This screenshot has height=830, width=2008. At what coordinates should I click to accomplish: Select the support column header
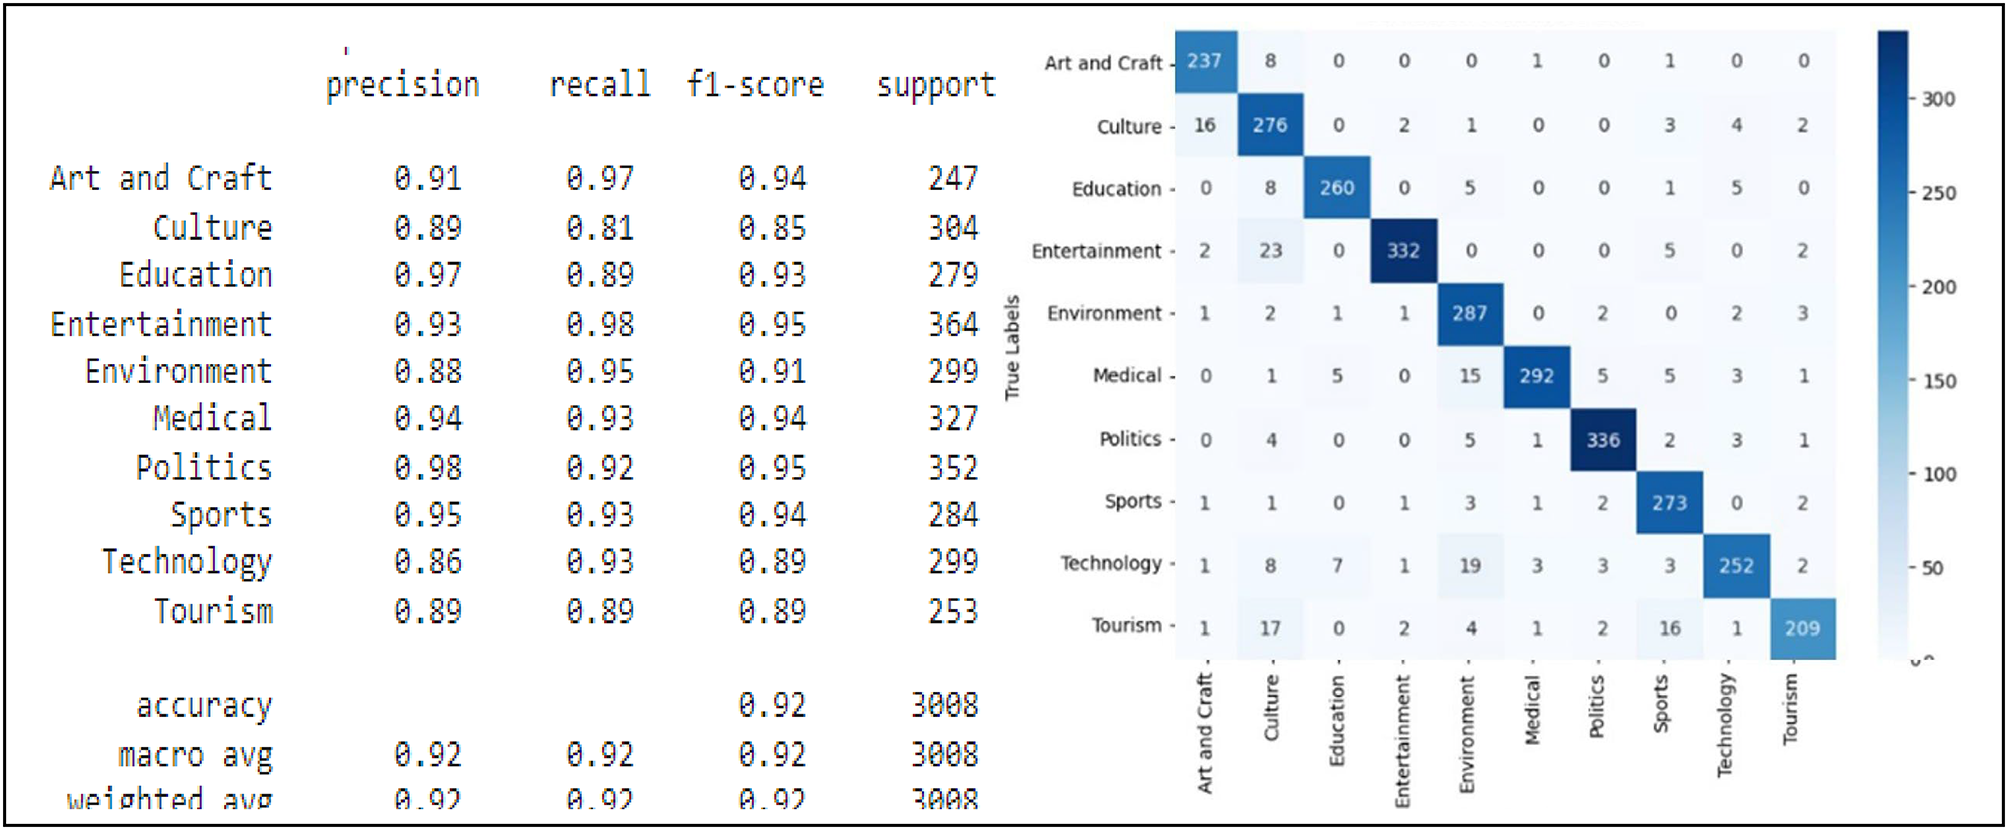click(936, 85)
